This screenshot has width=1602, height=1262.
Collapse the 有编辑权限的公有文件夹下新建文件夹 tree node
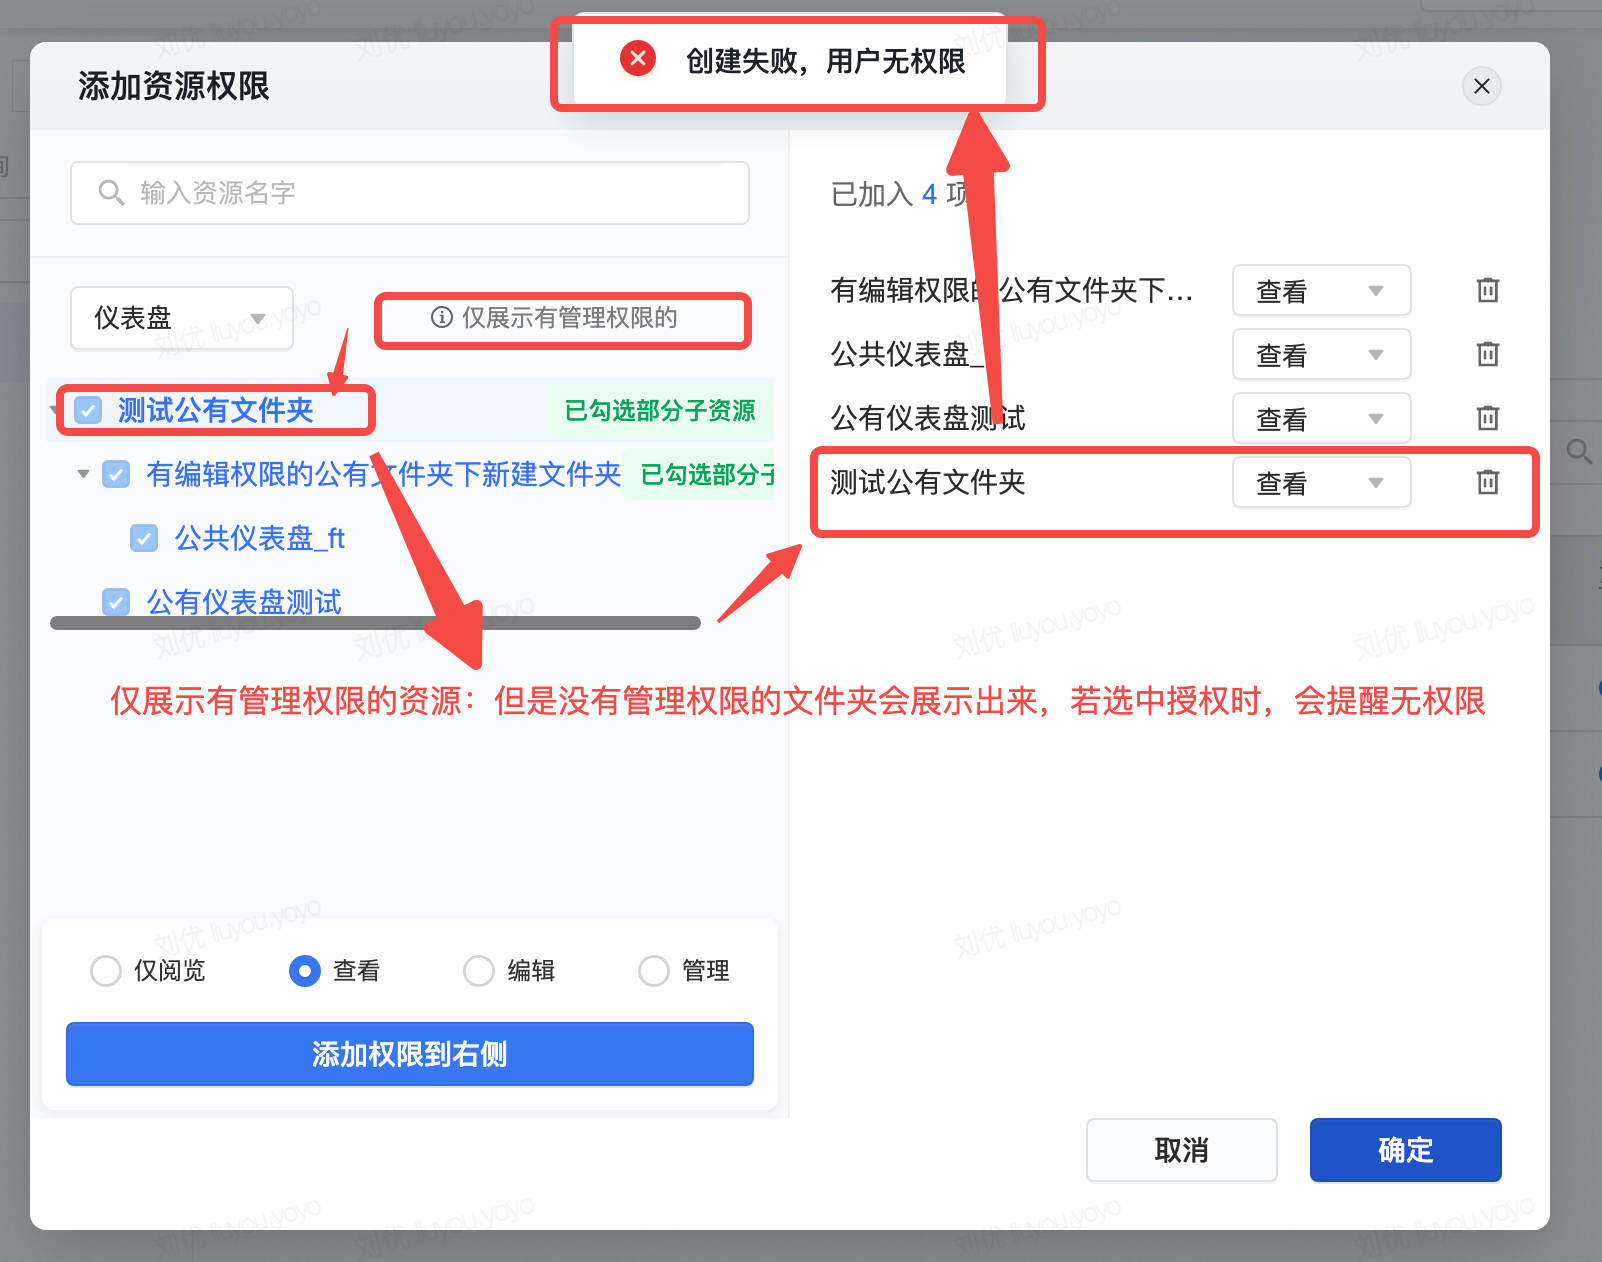84,474
